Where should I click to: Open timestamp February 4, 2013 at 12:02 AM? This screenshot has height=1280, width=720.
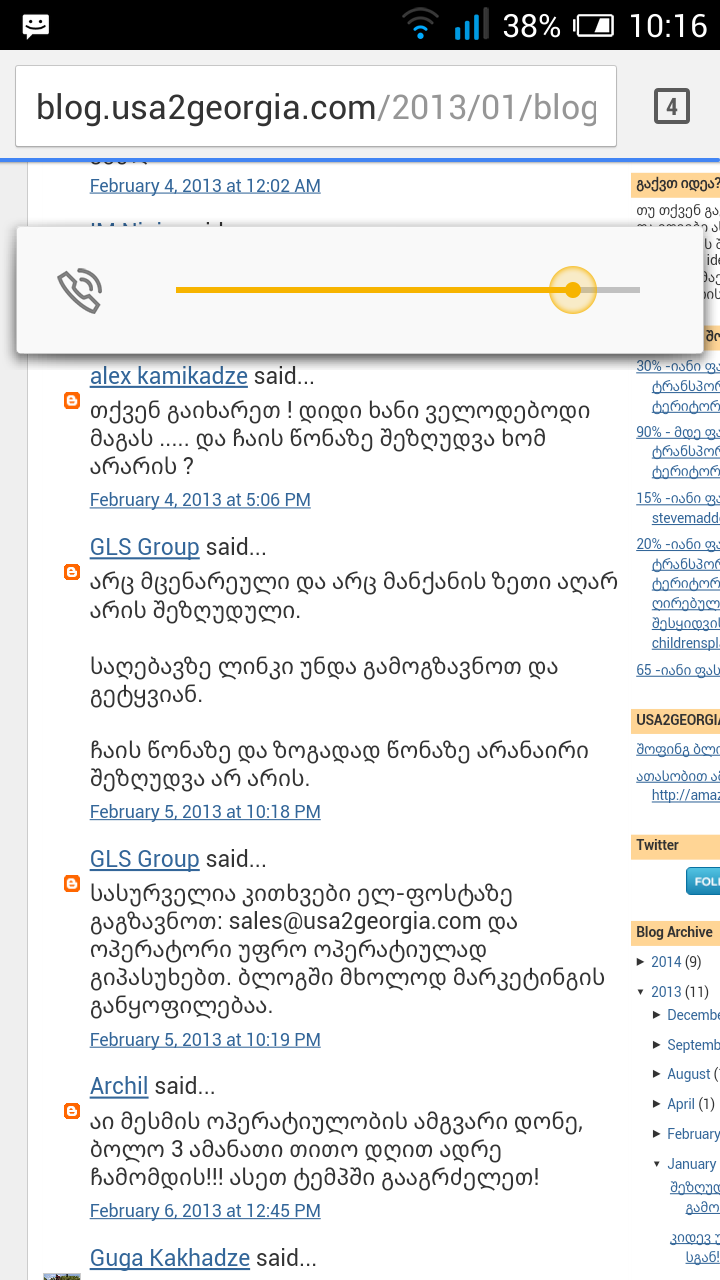tap(205, 186)
